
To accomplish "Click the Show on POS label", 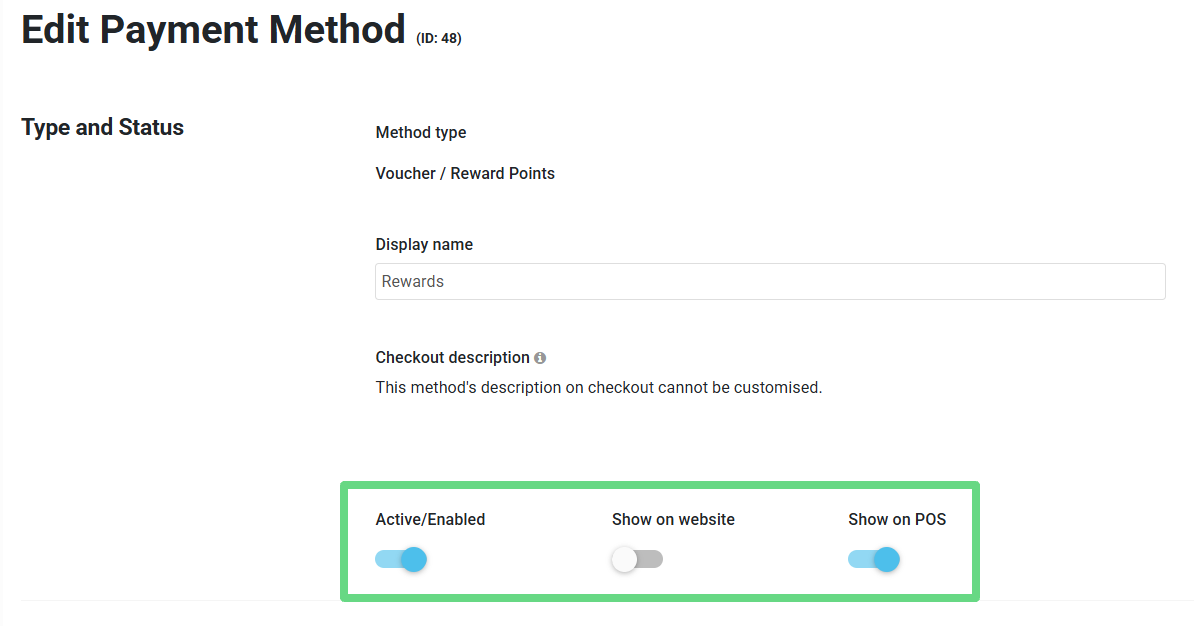I will (x=897, y=520).
